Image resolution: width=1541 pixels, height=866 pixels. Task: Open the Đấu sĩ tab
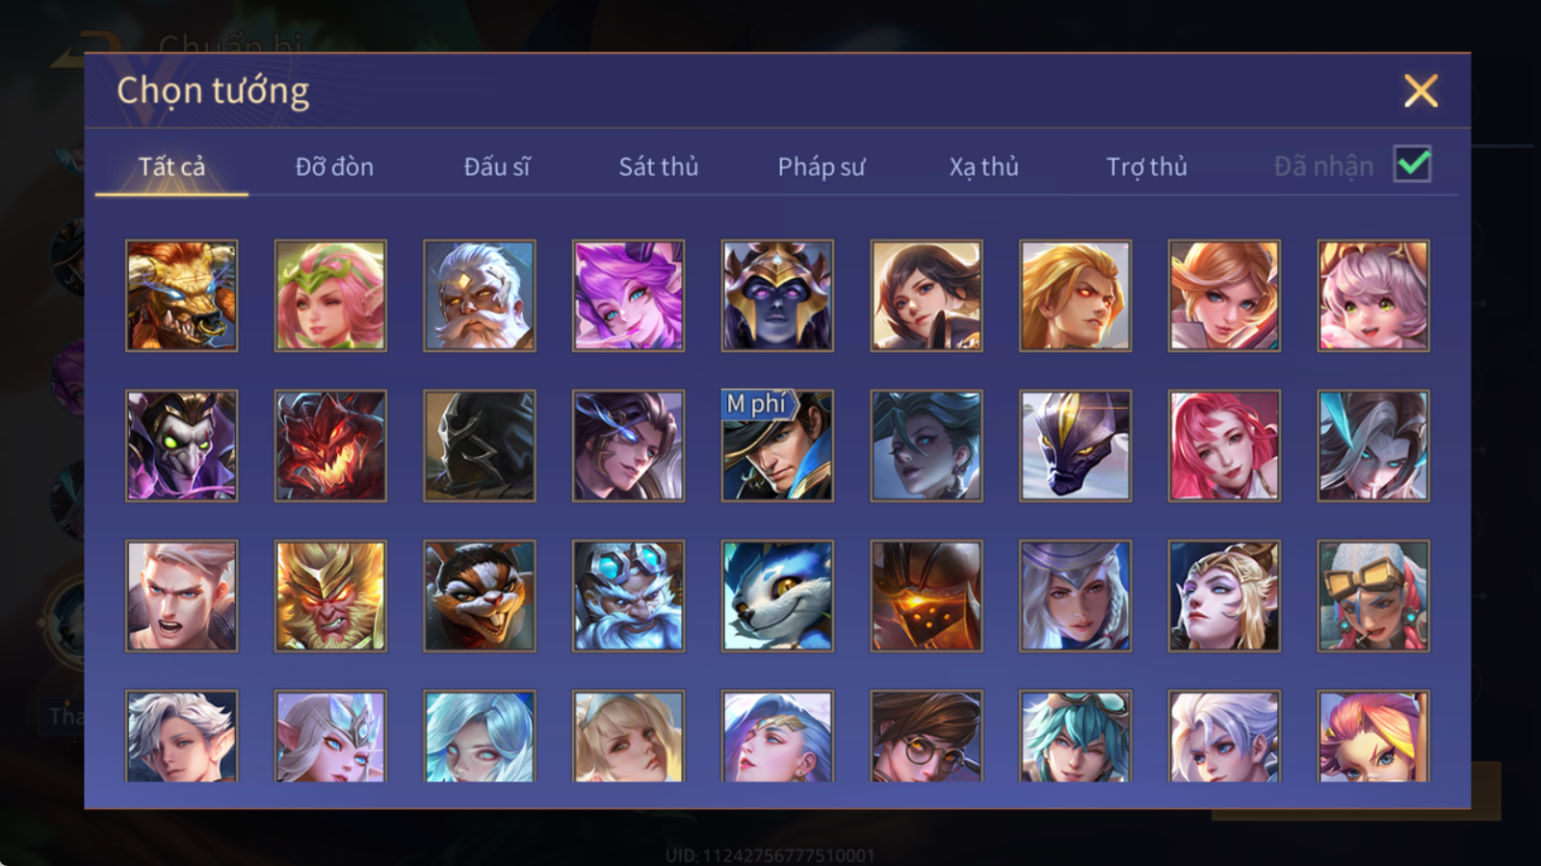pos(497,167)
